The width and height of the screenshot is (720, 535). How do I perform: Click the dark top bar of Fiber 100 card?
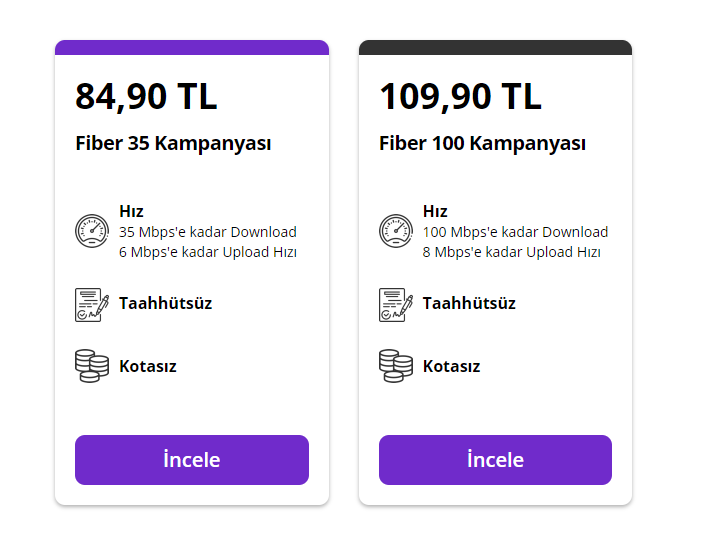tap(495, 47)
